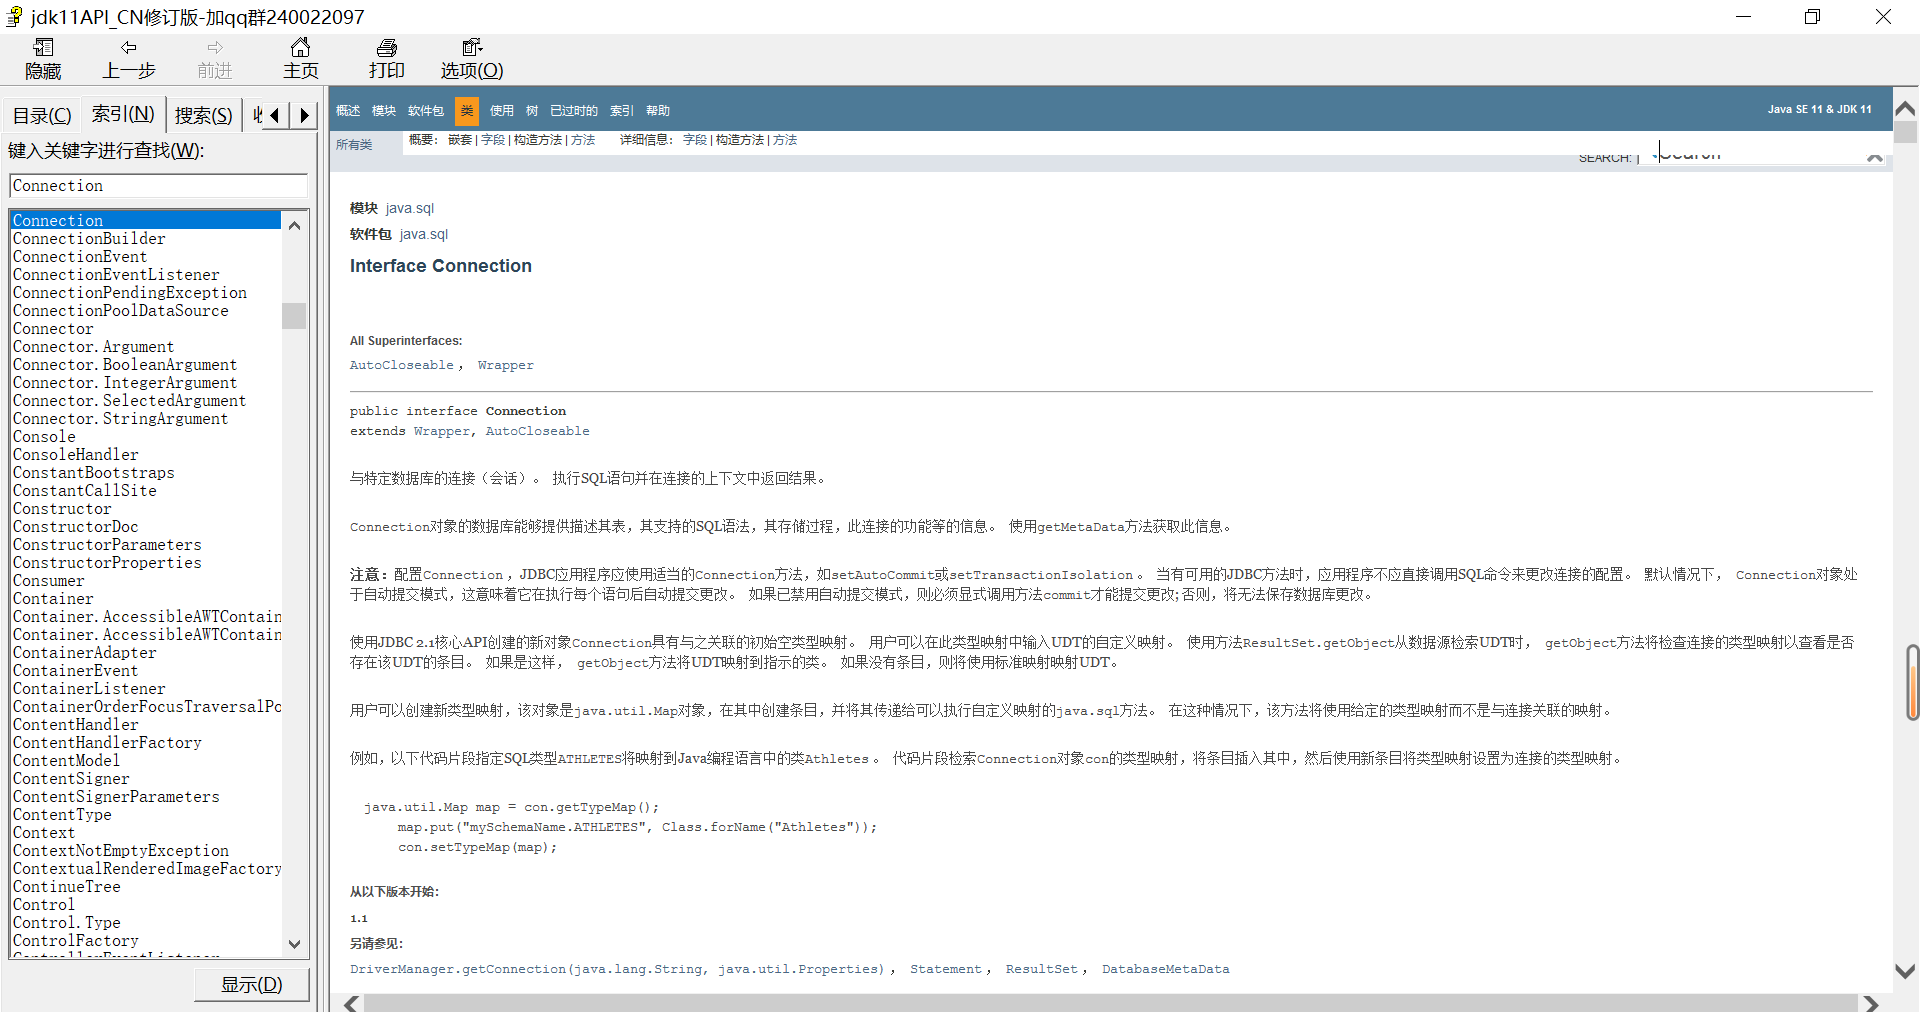The width and height of the screenshot is (1920, 1012).
Task: Click horizontal scroll left chevron
Action: (351, 1003)
